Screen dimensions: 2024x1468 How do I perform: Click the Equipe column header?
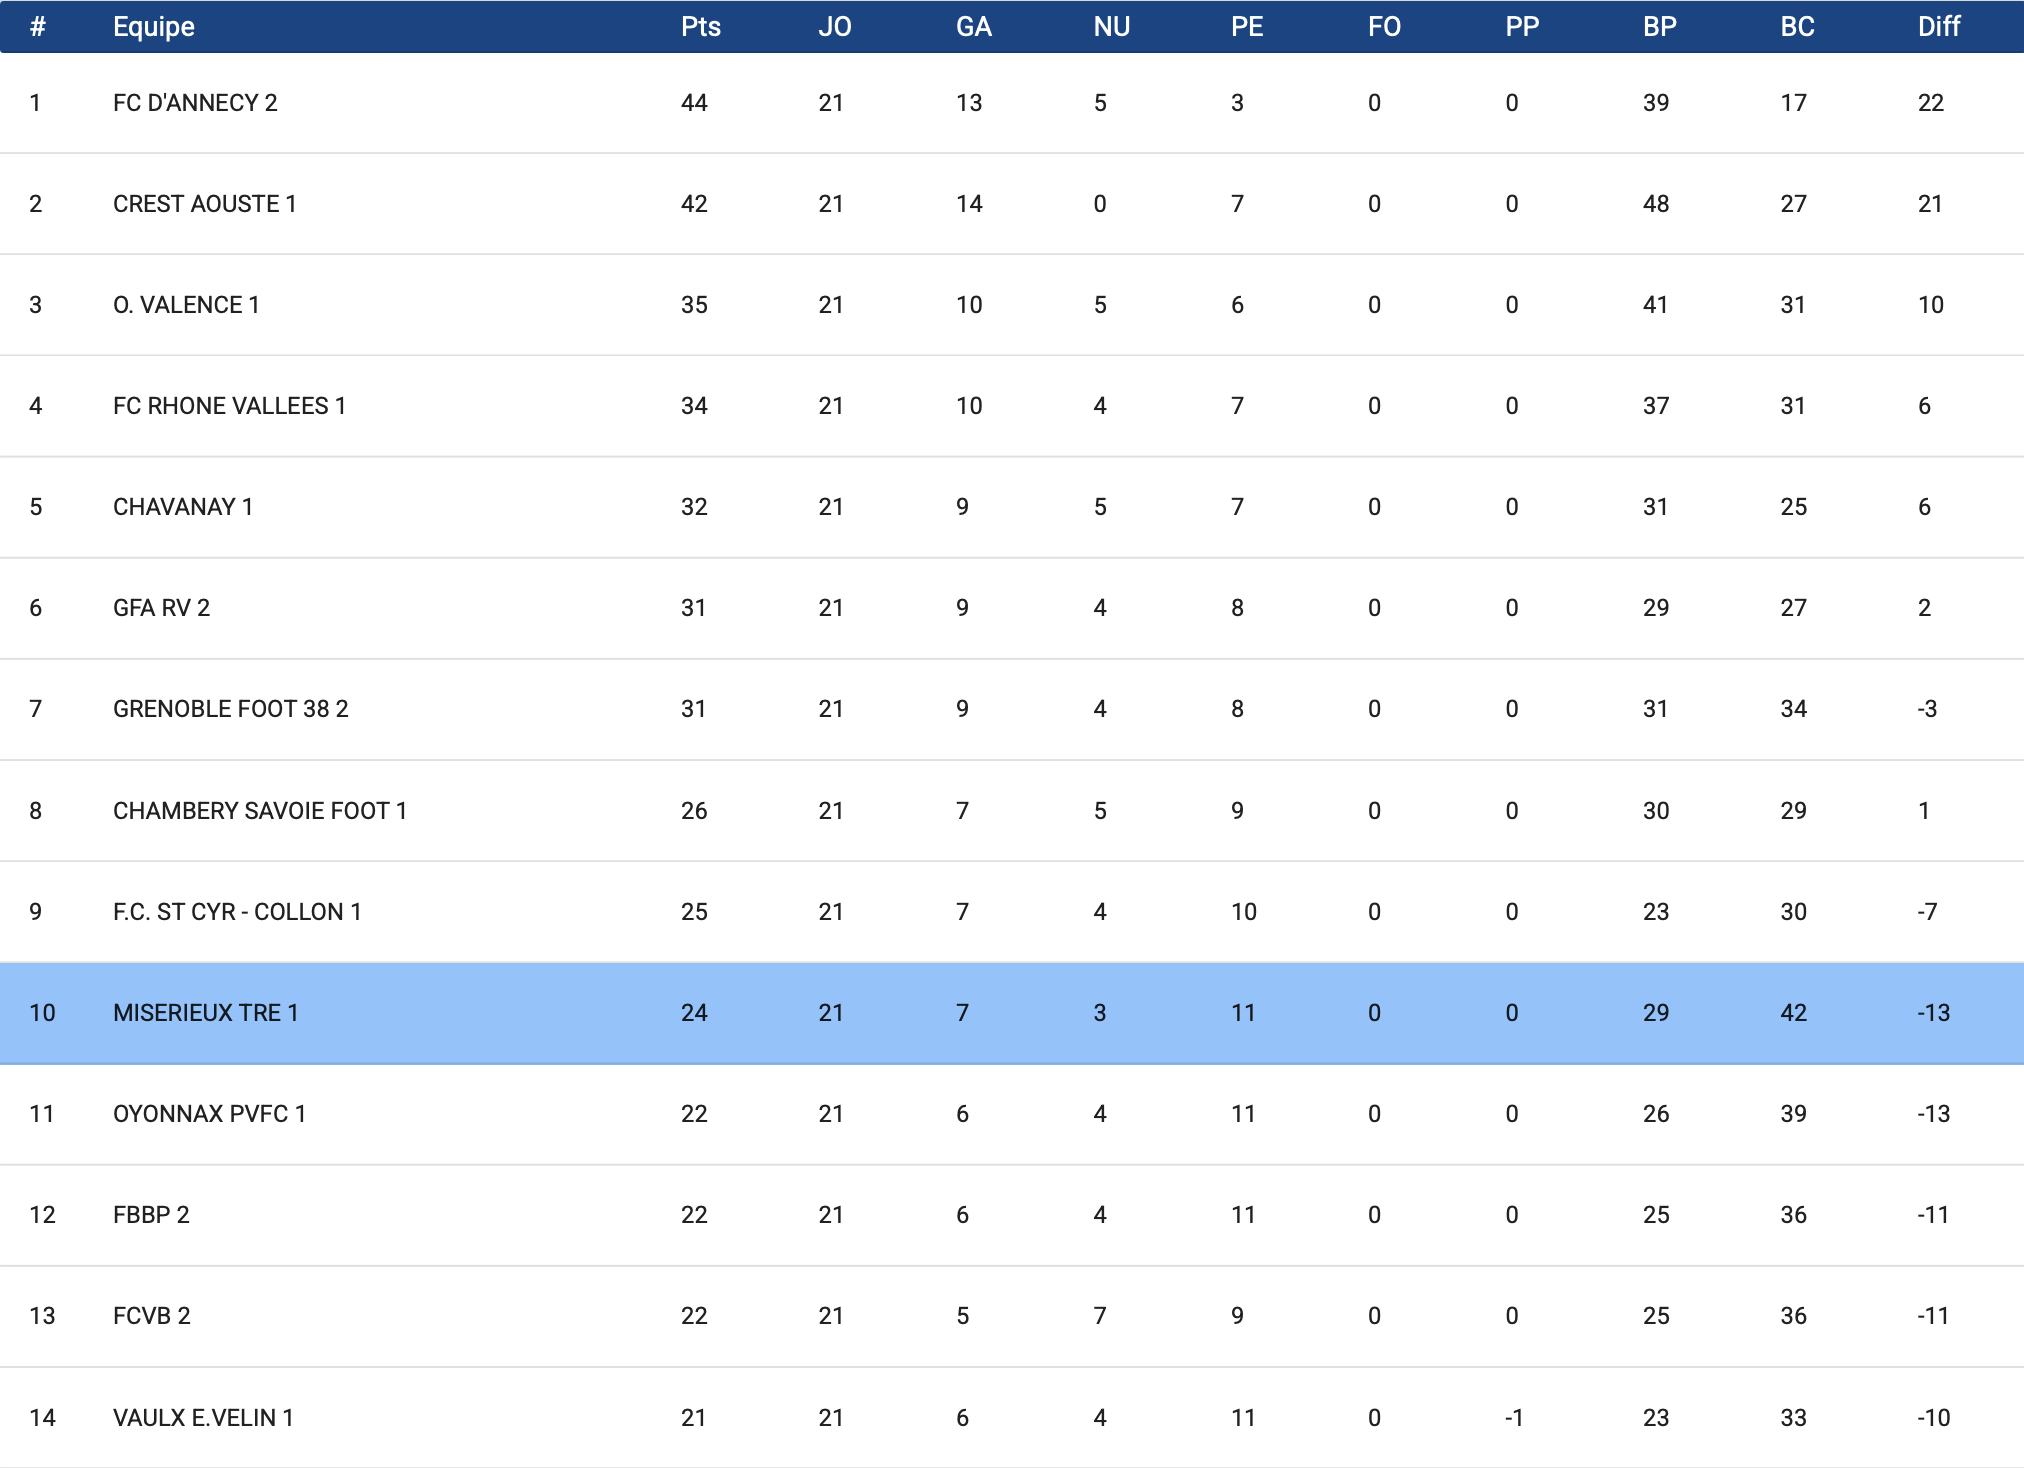(x=154, y=27)
